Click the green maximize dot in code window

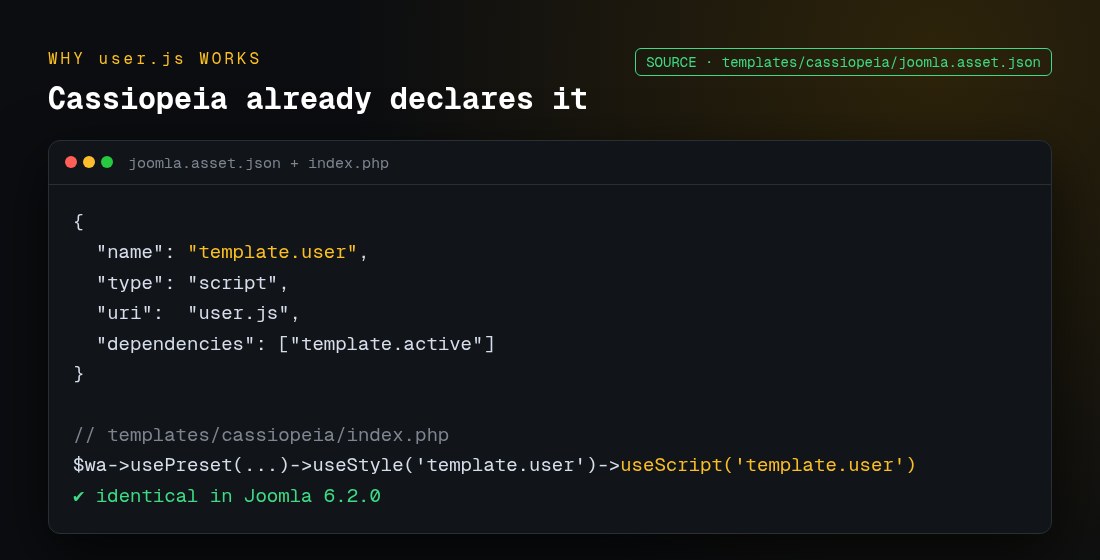point(107,162)
